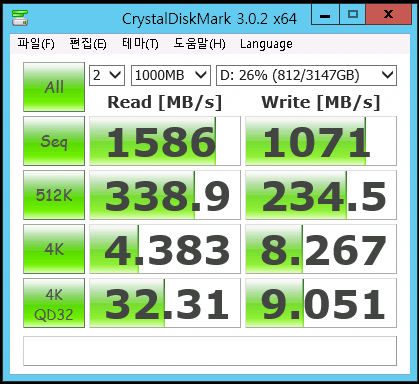Click the 512K write result 234.5
Screen dimensions: 419x384
point(321,195)
